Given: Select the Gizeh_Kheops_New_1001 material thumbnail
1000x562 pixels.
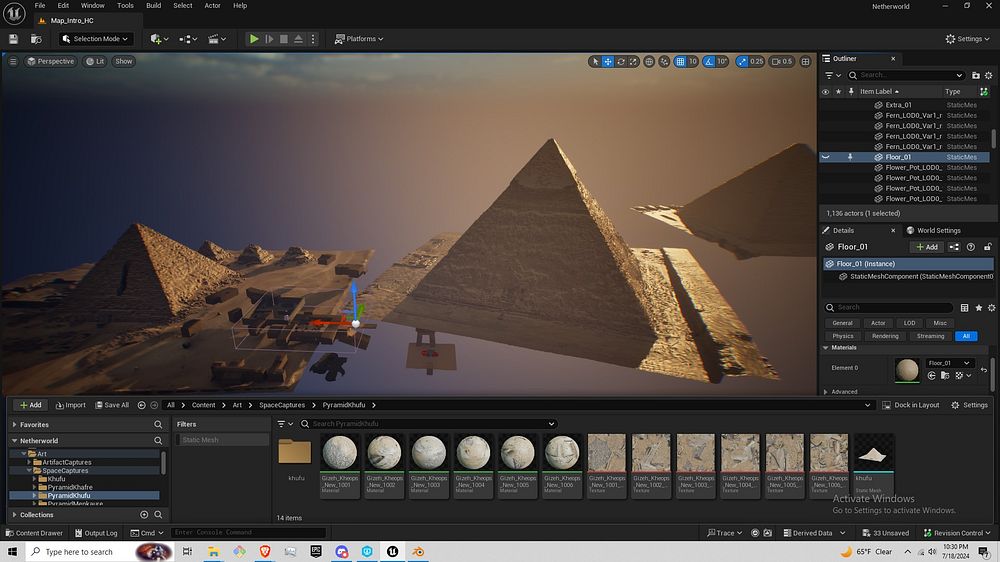Looking at the screenshot, I should [x=340, y=453].
